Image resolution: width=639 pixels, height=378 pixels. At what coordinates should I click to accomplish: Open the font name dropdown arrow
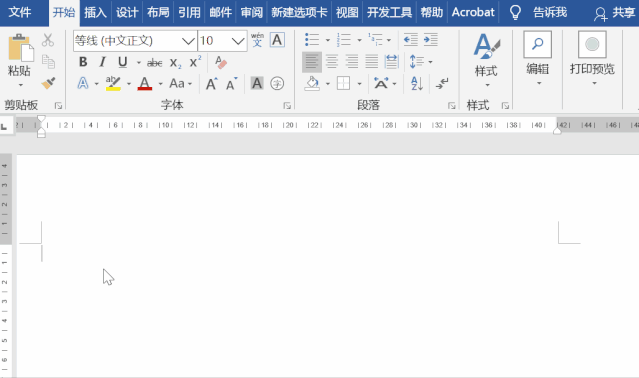[x=188, y=41]
